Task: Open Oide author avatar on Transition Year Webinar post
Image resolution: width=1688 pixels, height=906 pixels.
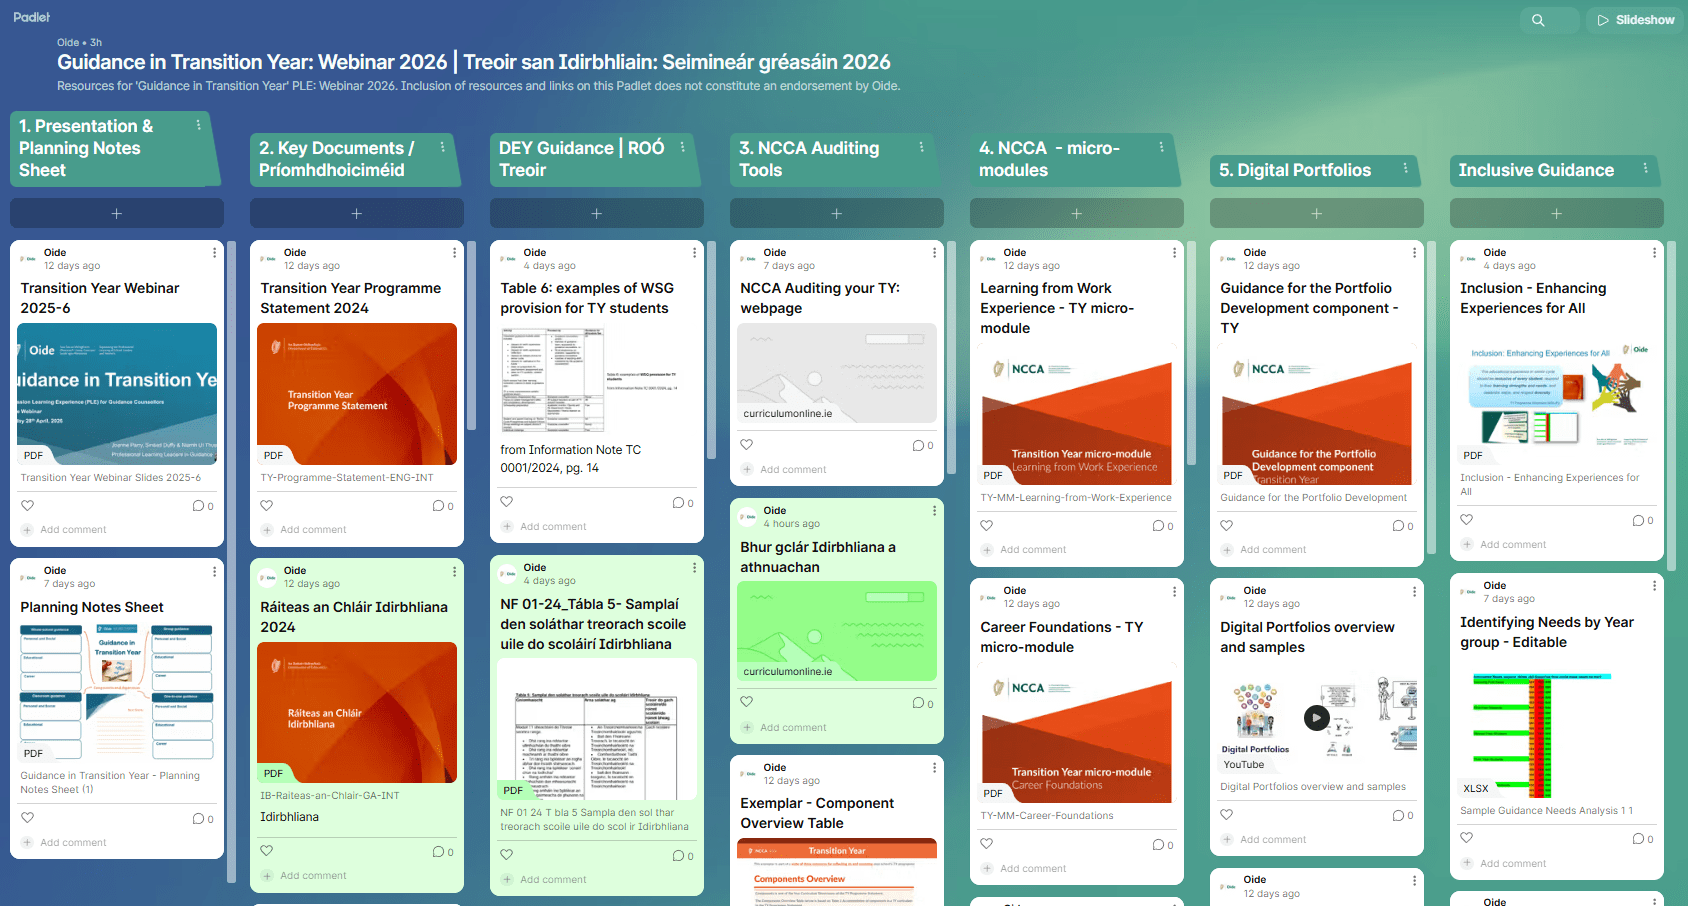Action: (29, 259)
